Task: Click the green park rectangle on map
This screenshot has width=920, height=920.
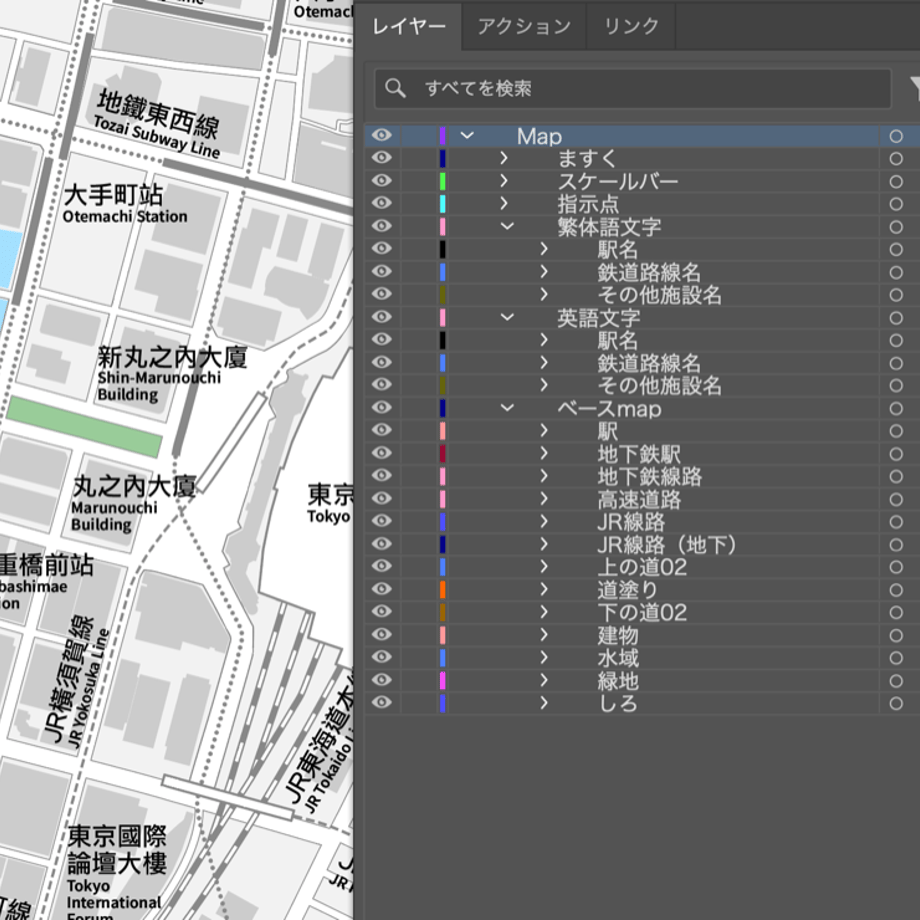Action: 83,427
